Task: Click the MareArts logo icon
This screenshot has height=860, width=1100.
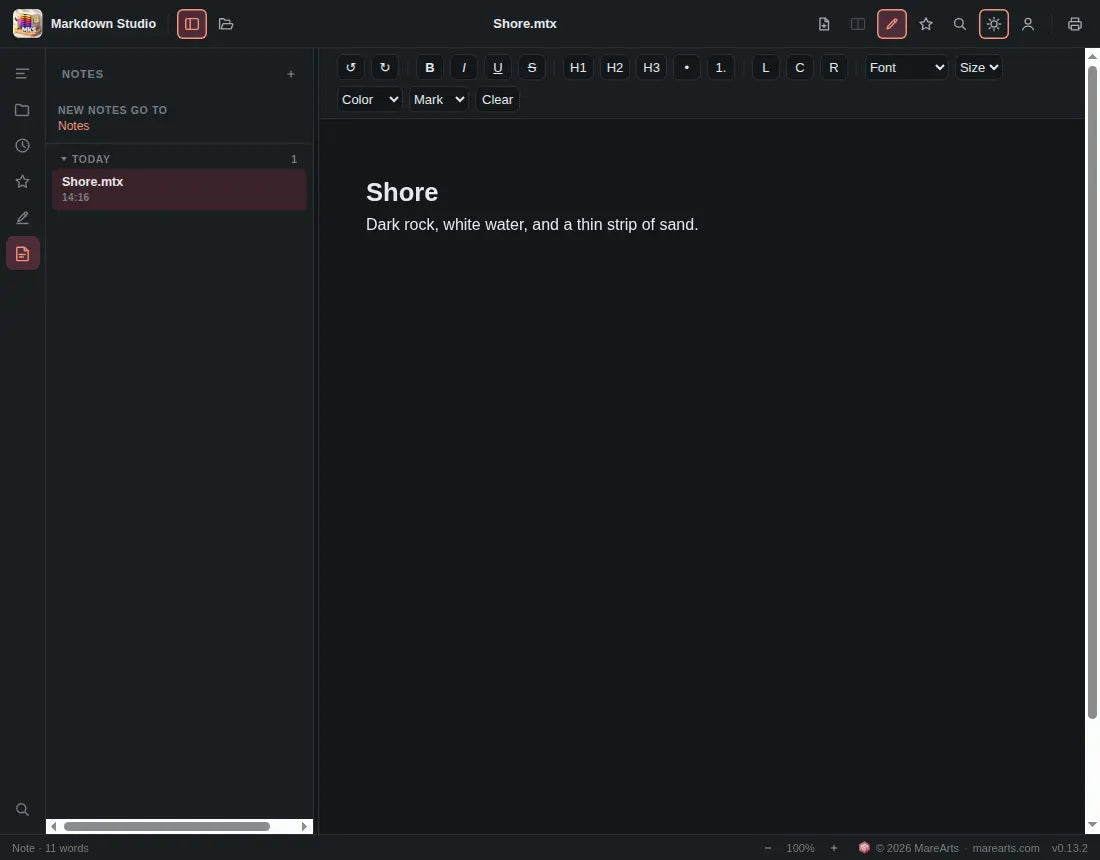Action: pyautogui.click(x=864, y=847)
